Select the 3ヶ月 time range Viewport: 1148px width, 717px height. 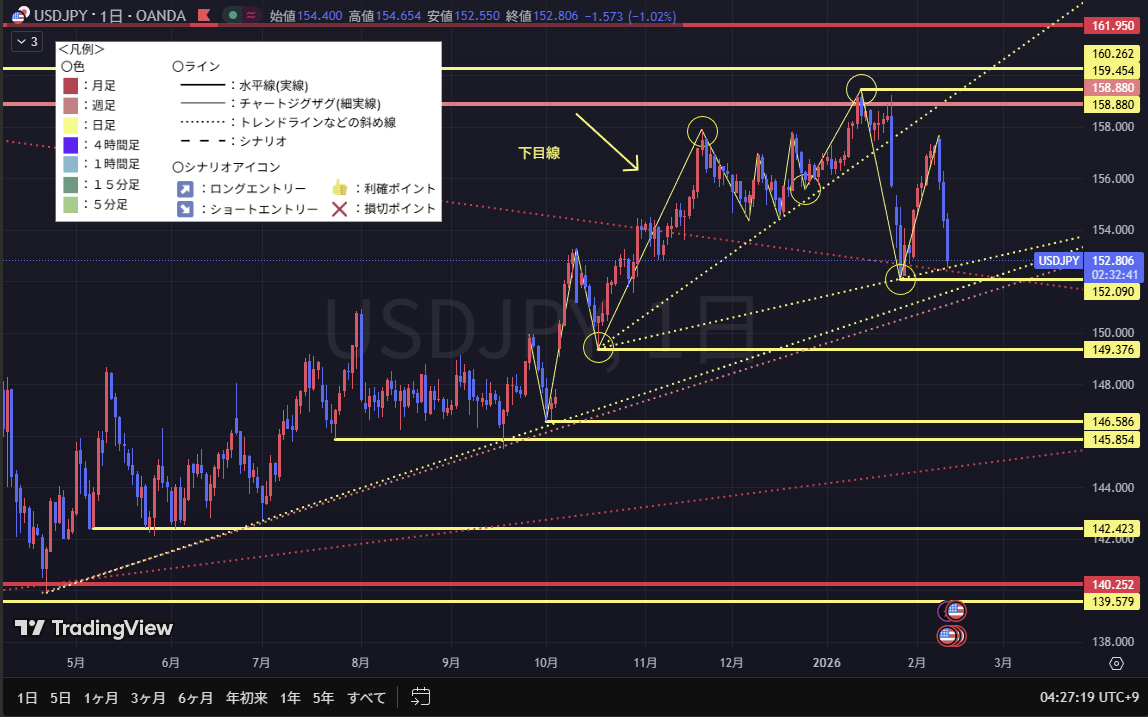[148, 697]
